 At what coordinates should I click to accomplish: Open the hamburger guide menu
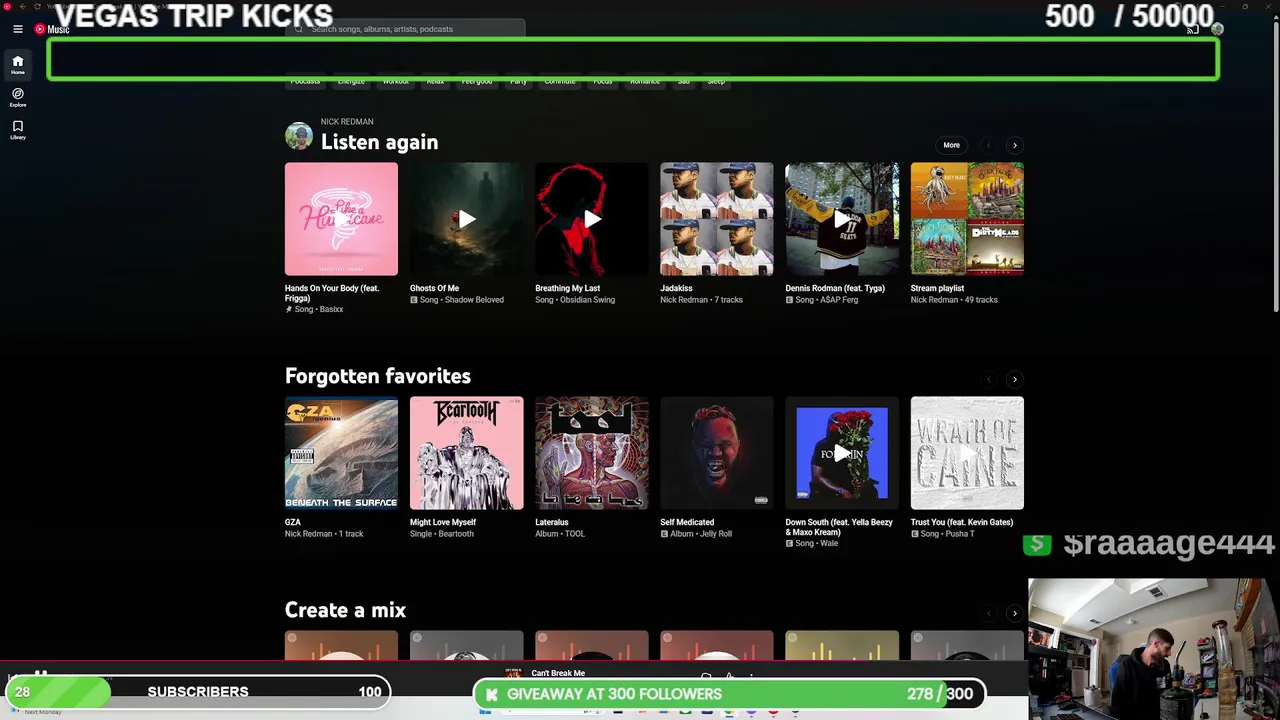pyautogui.click(x=17, y=29)
